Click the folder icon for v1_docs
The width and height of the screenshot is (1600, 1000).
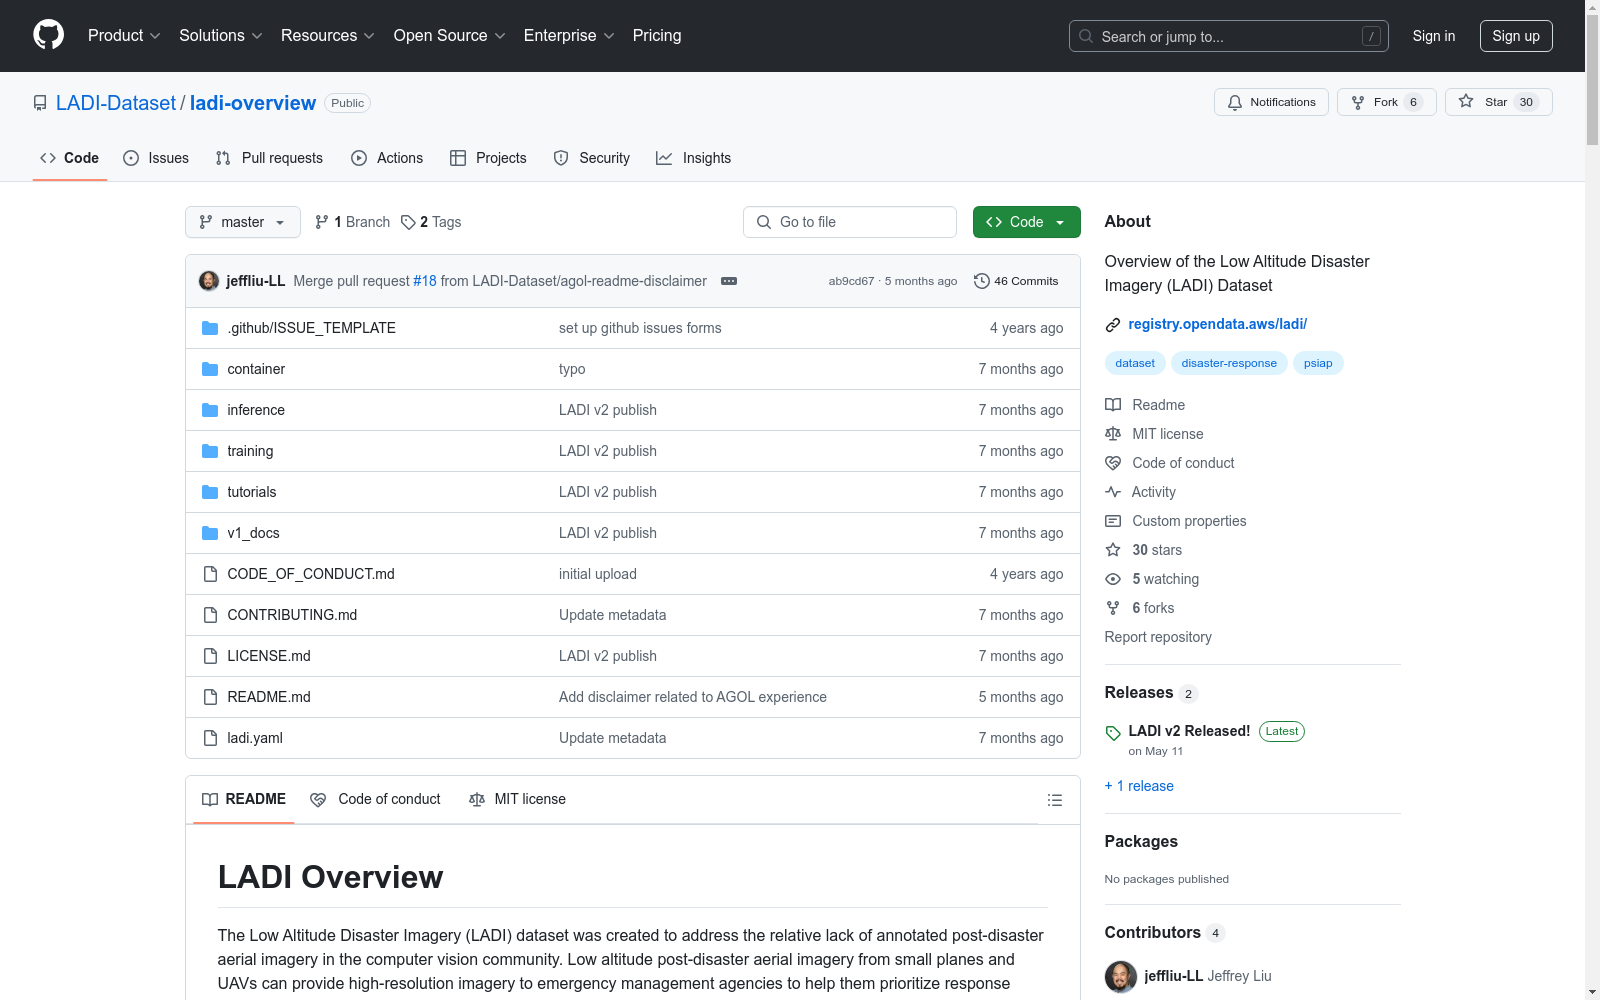coord(210,533)
